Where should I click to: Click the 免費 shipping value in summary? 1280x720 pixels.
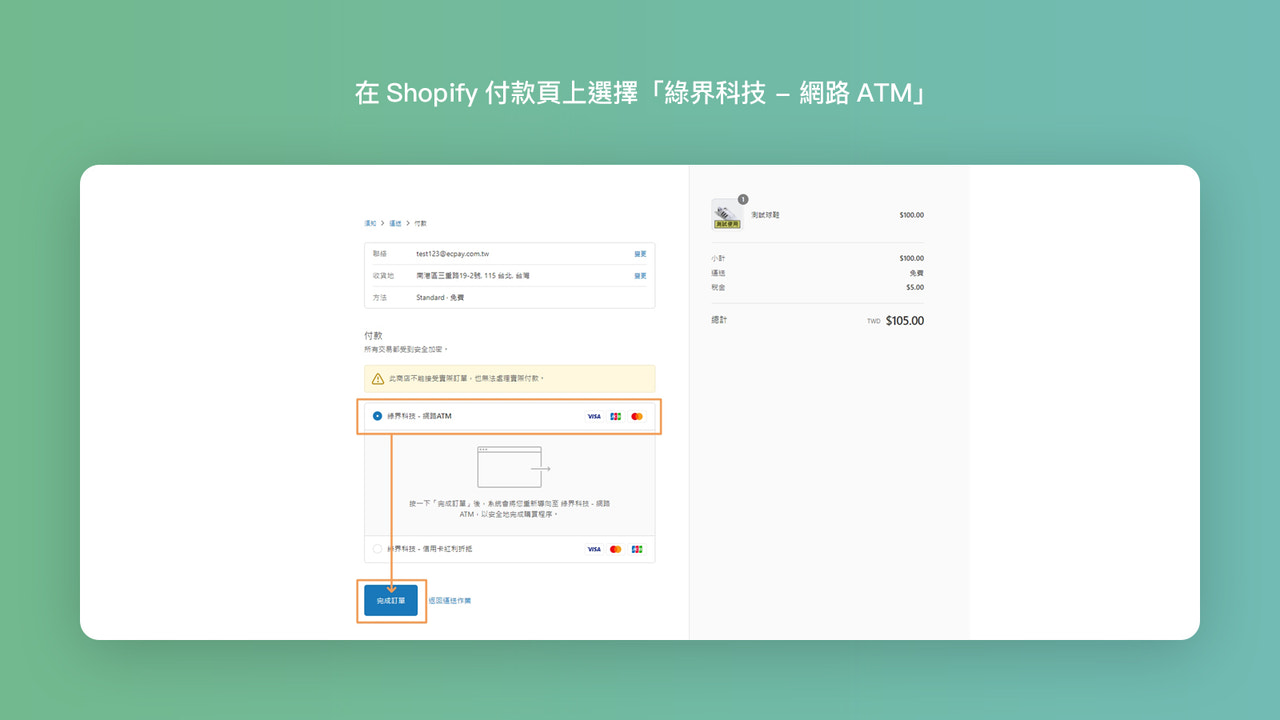[x=917, y=273]
